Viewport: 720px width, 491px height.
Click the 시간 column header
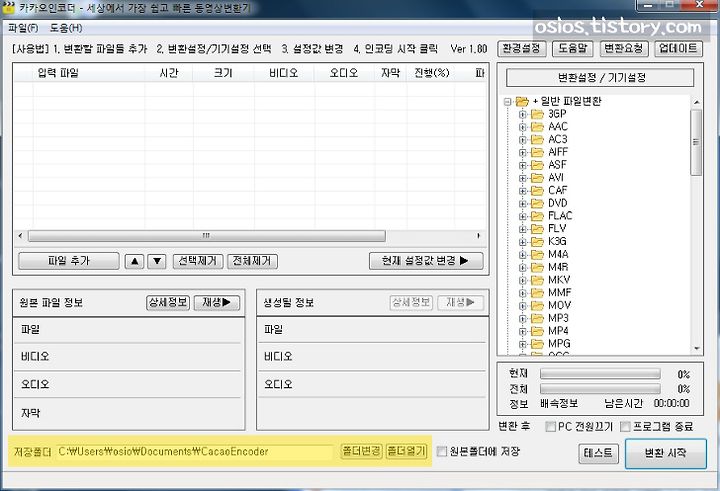point(169,73)
